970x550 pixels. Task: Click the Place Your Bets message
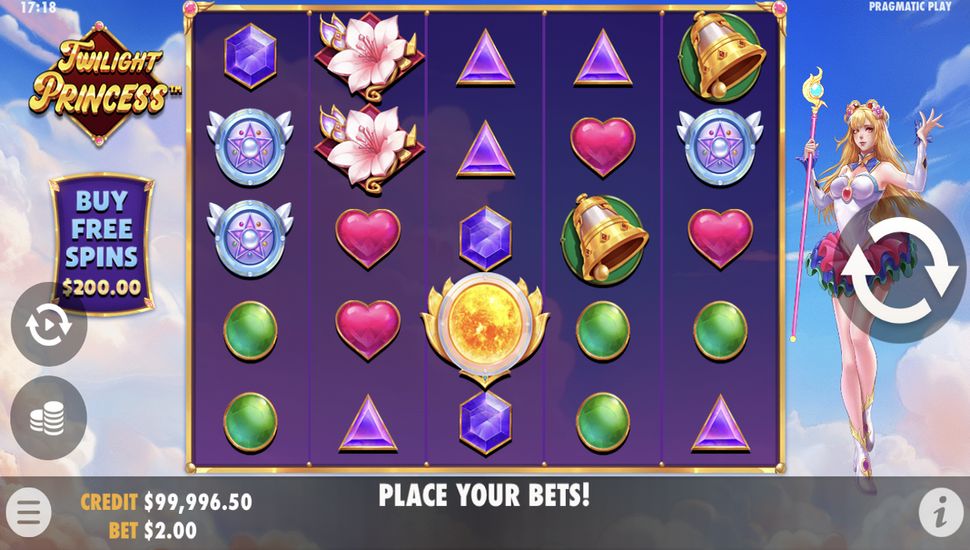click(484, 496)
